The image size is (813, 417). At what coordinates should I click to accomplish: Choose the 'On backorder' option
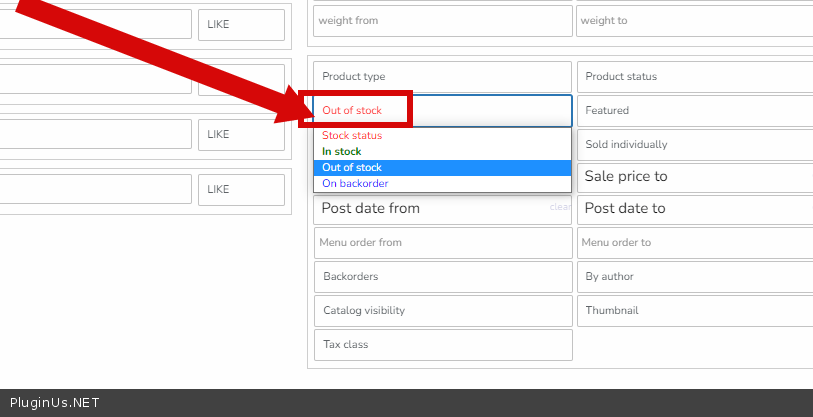(x=355, y=184)
